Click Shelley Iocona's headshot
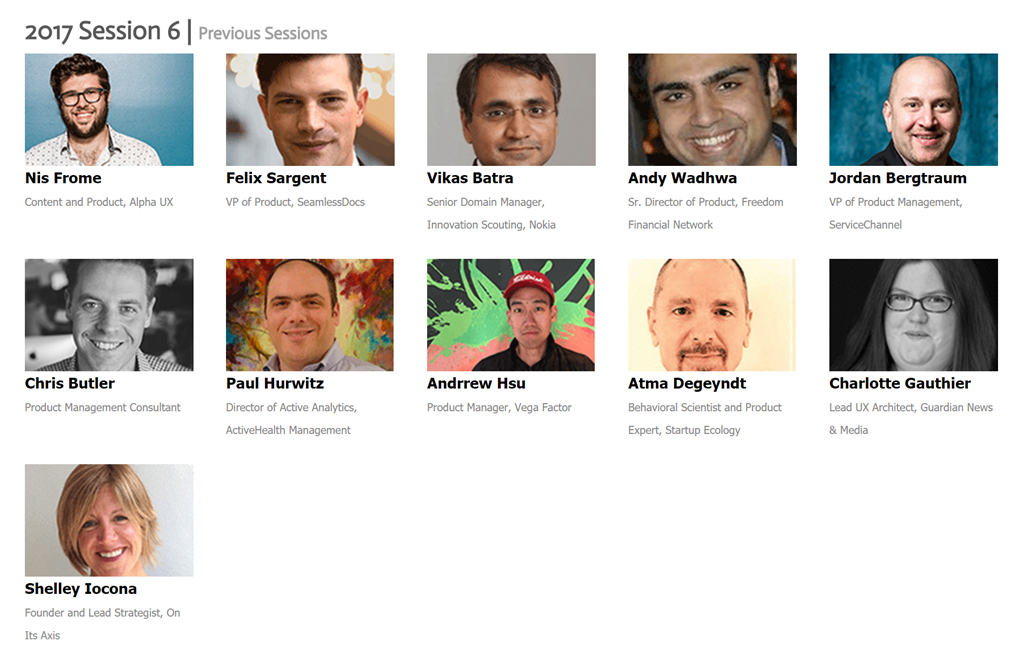The width and height of the screenshot is (1024, 662). [109, 520]
